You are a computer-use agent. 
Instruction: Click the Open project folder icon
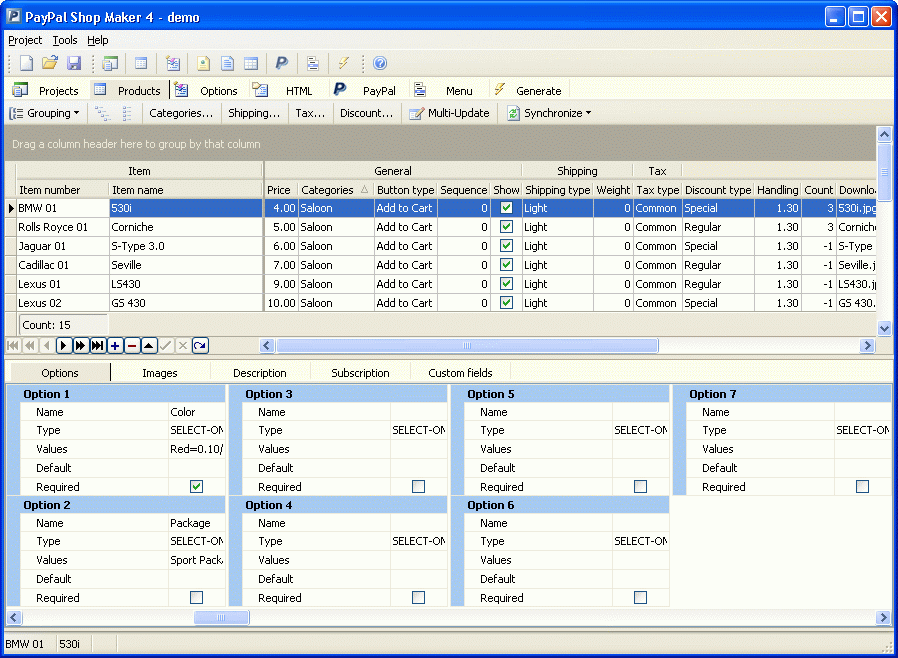[50, 63]
